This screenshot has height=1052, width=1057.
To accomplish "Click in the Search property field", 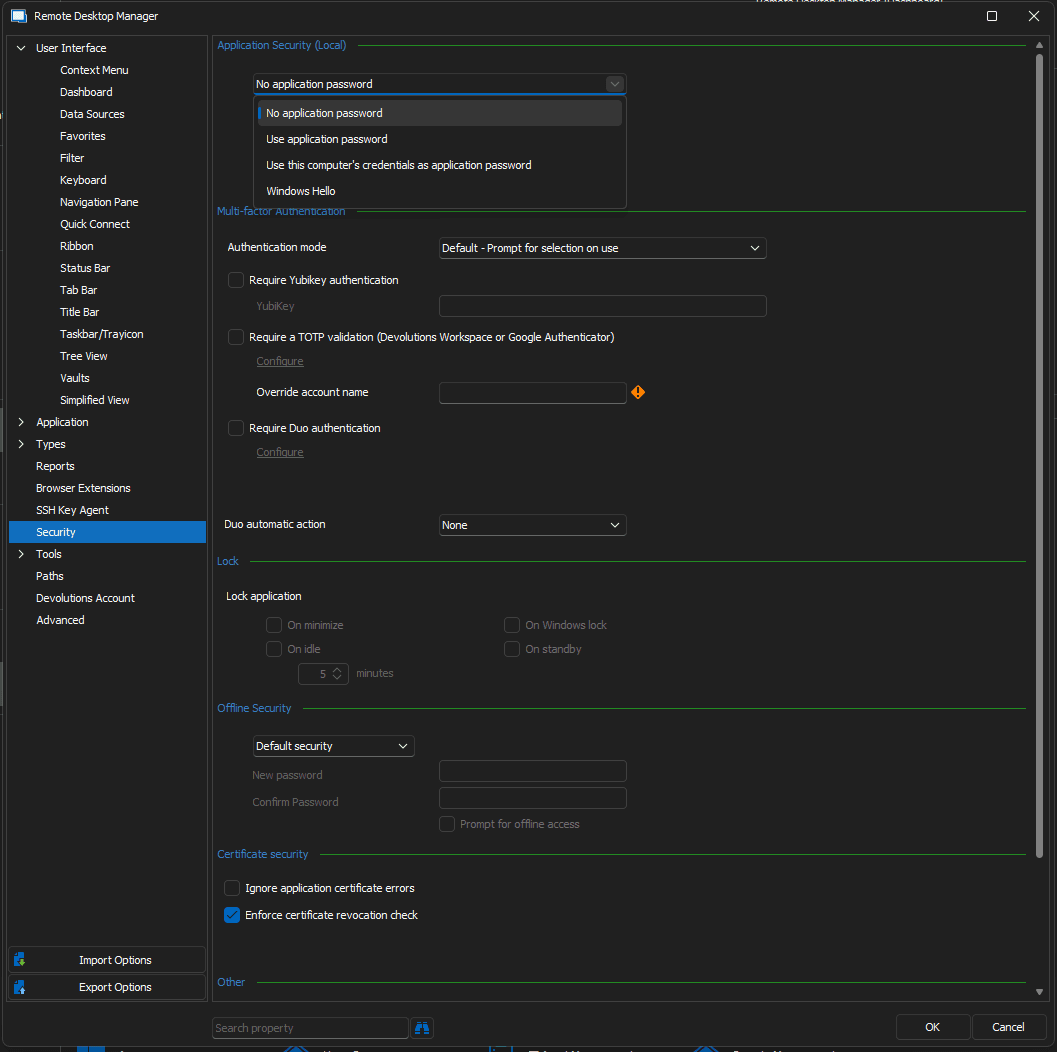I will pos(310,1028).
